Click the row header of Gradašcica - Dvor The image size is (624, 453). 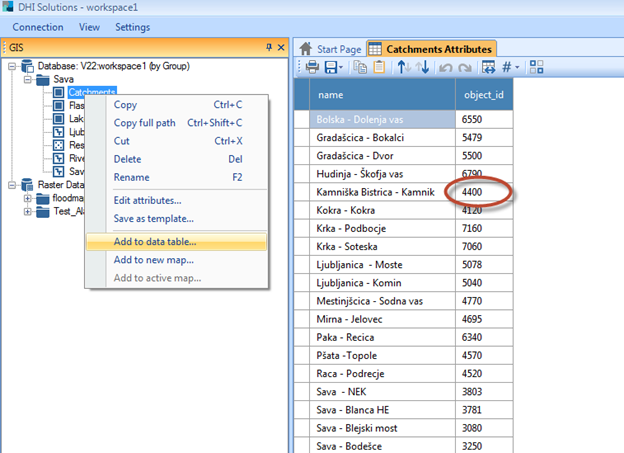click(x=302, y=156)
